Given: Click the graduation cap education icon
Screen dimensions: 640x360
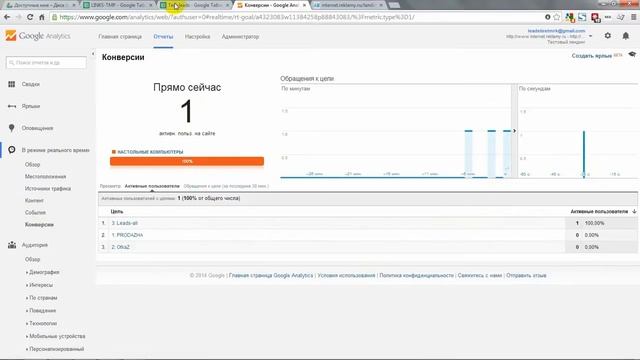Looking at the screenshot, I should [x=632, y=55].
